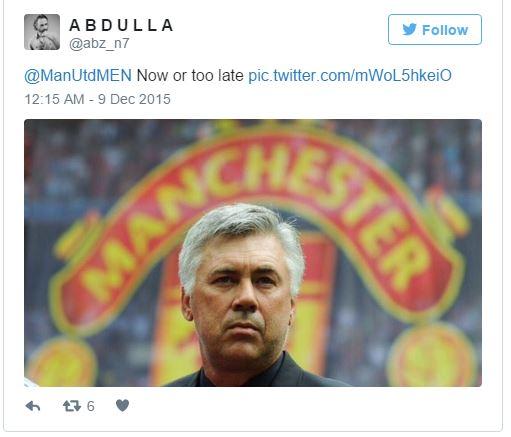Image resolution: width=511 pixels, height=437 pixels.
Task: Retweet using the retweet arrows icon
Action: pos(72,406)
